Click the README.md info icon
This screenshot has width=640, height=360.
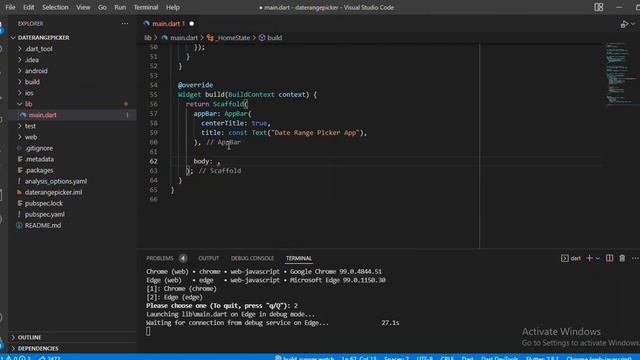[19, 225]
